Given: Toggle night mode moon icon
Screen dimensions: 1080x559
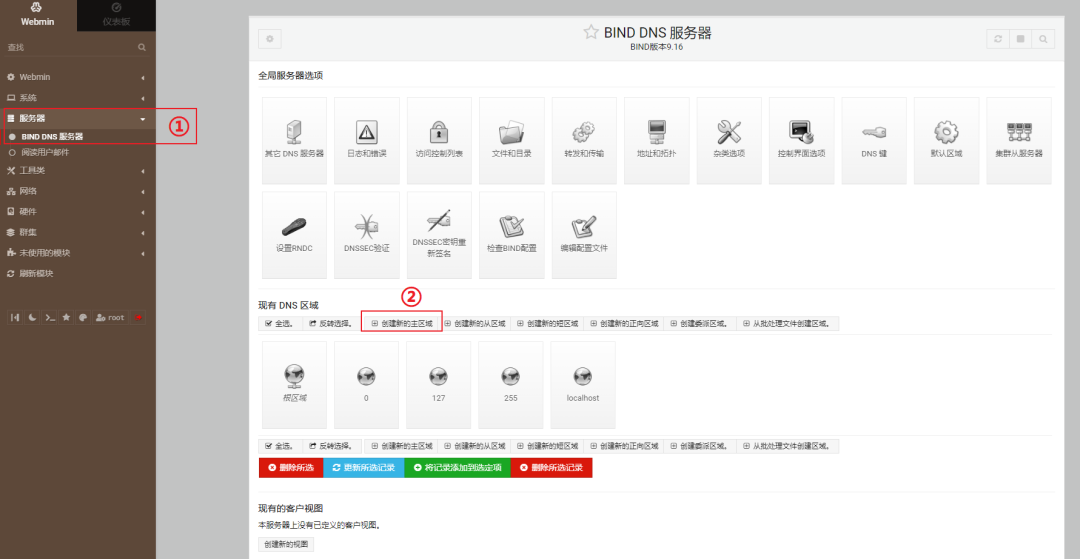Looking at the screenshot, I should [x=32, y=317].
